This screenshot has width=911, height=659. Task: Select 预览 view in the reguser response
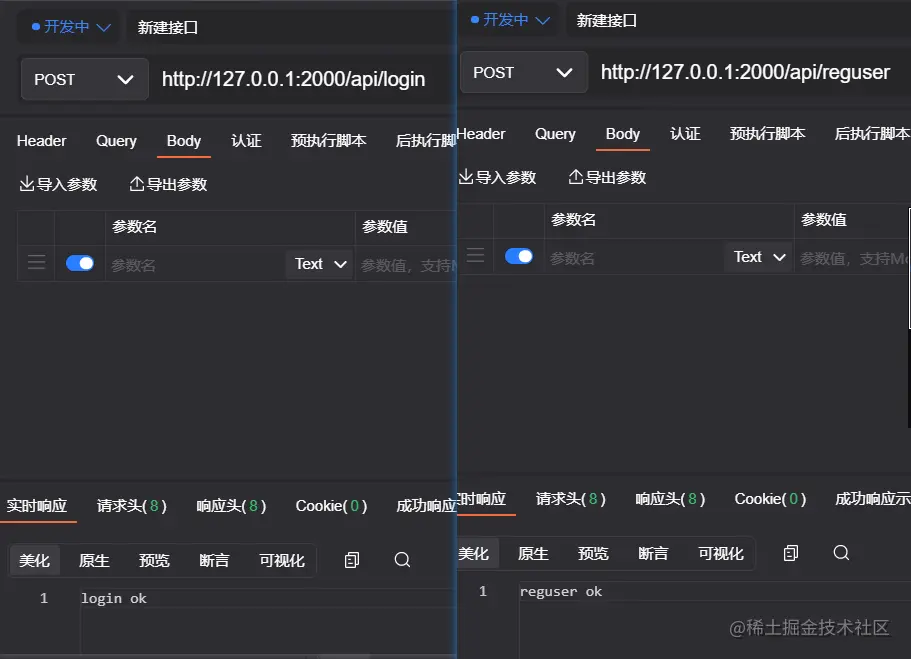(x=593, y=553)
